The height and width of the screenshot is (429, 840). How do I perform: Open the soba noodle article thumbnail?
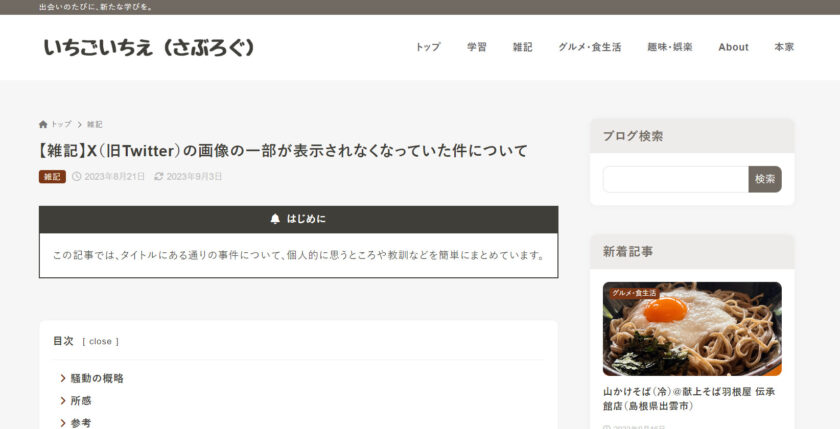point(692,329)
